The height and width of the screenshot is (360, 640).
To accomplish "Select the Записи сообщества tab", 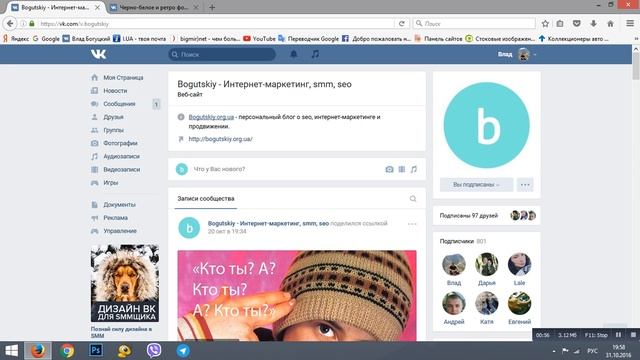I will (206, 199).
